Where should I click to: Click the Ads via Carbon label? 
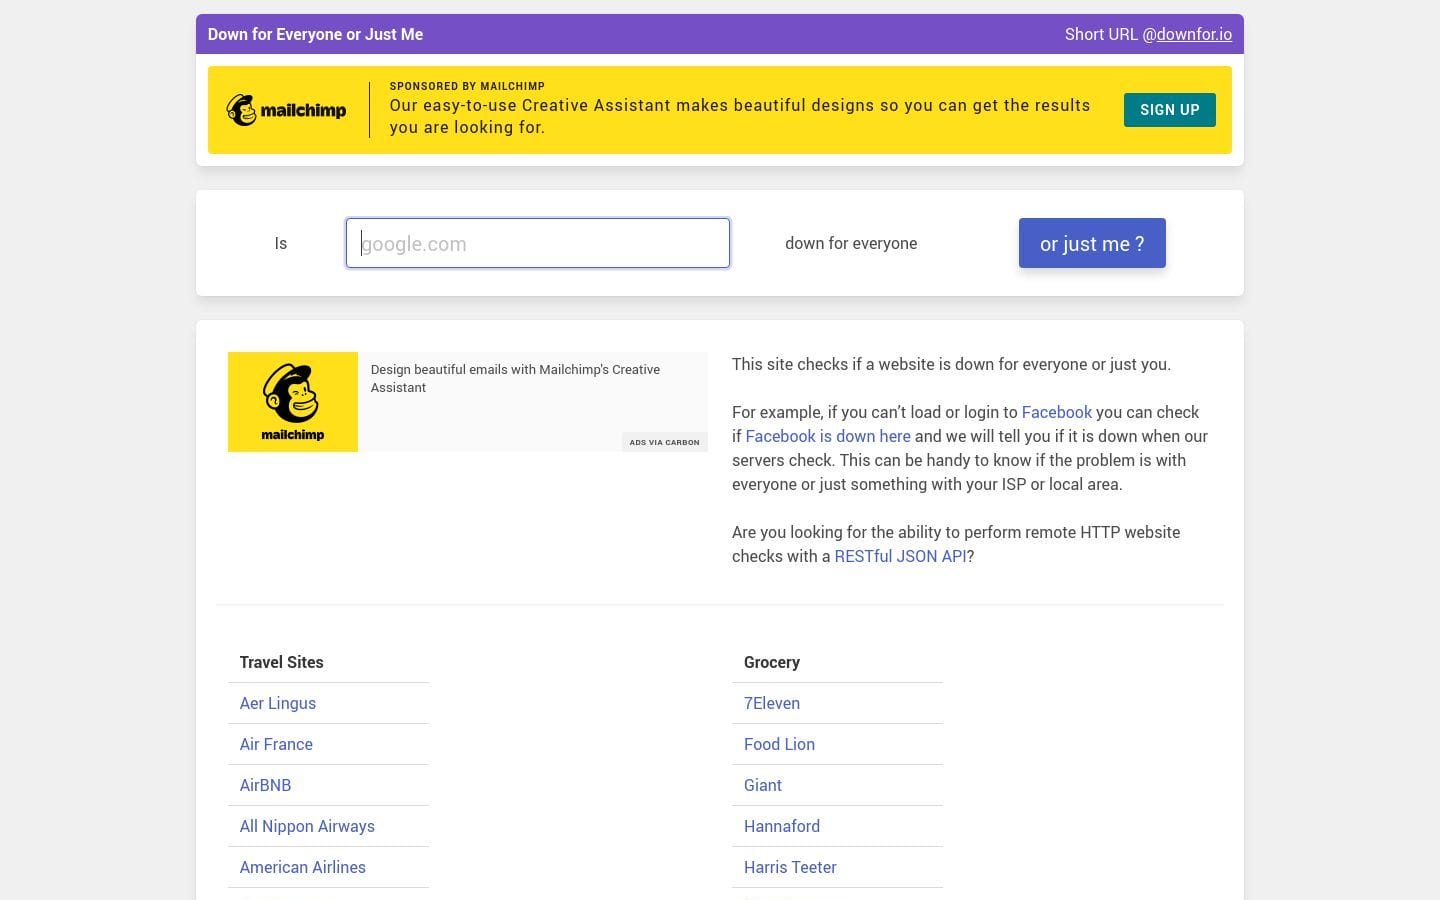[x=664, y=442]
